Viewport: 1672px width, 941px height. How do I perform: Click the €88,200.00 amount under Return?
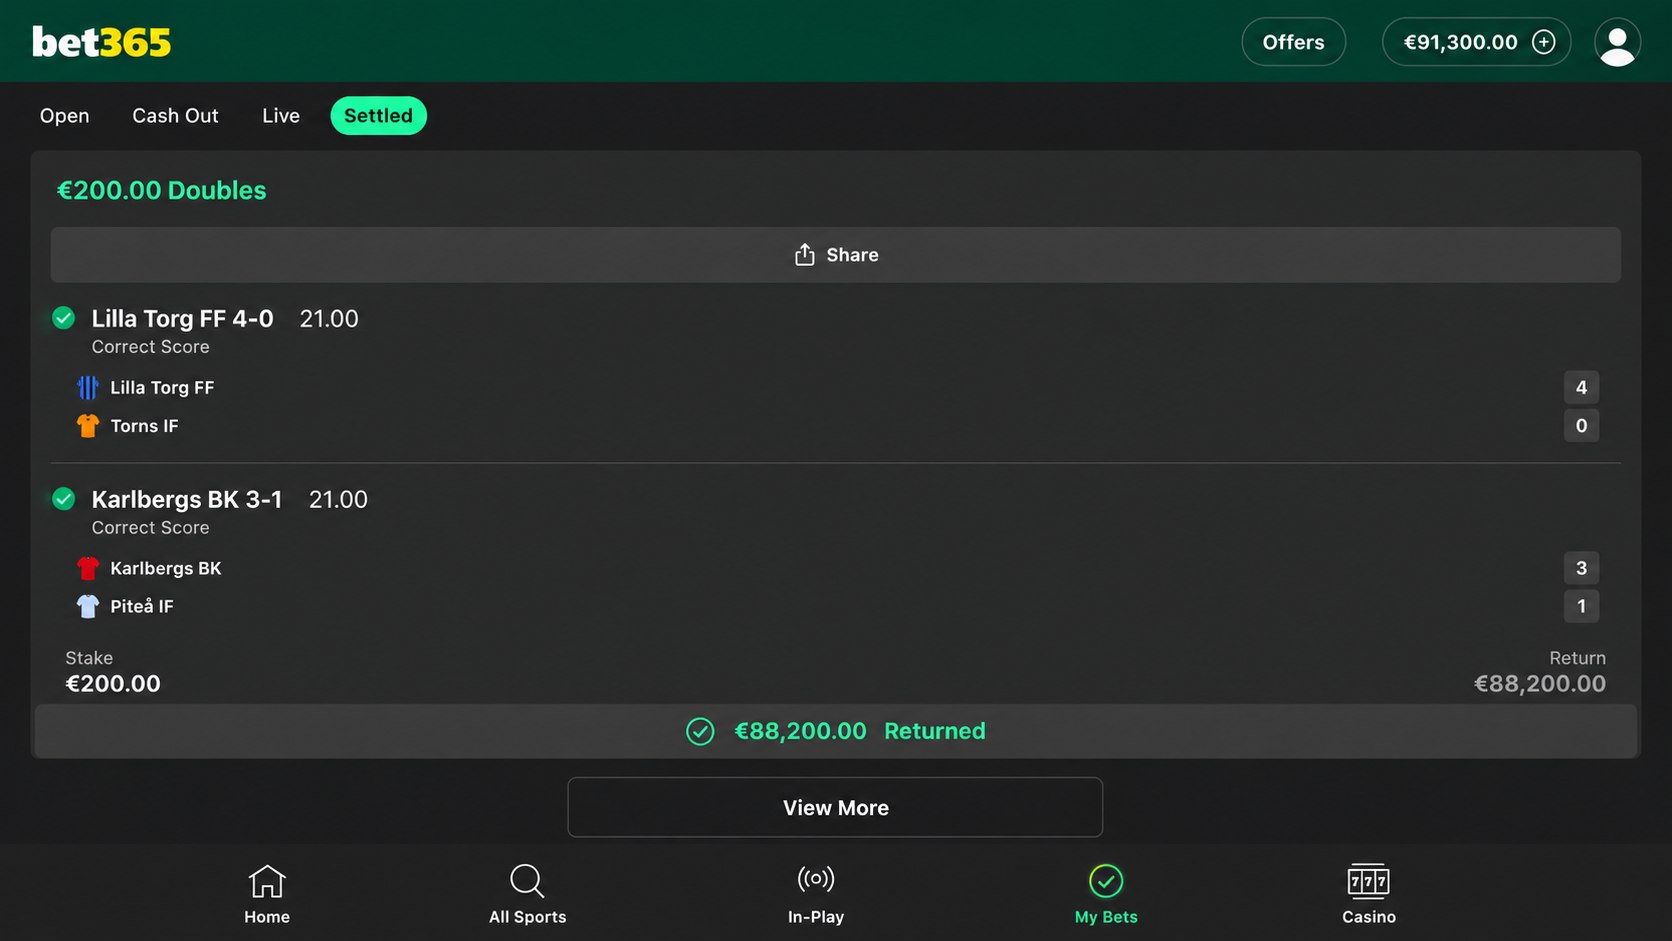(1540, 684)
